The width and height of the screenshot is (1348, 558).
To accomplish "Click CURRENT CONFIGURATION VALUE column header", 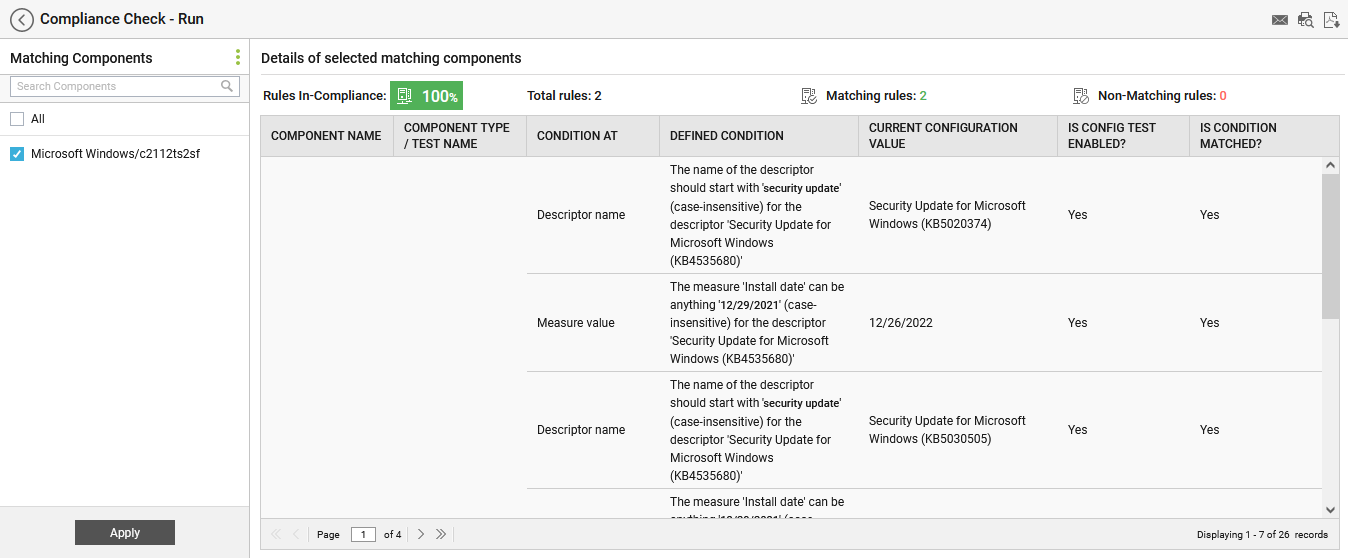I will pos(957,136).
